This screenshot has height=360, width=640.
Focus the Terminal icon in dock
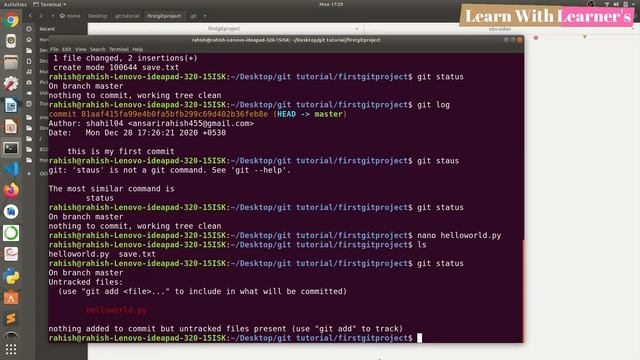[x=11, y=148]
